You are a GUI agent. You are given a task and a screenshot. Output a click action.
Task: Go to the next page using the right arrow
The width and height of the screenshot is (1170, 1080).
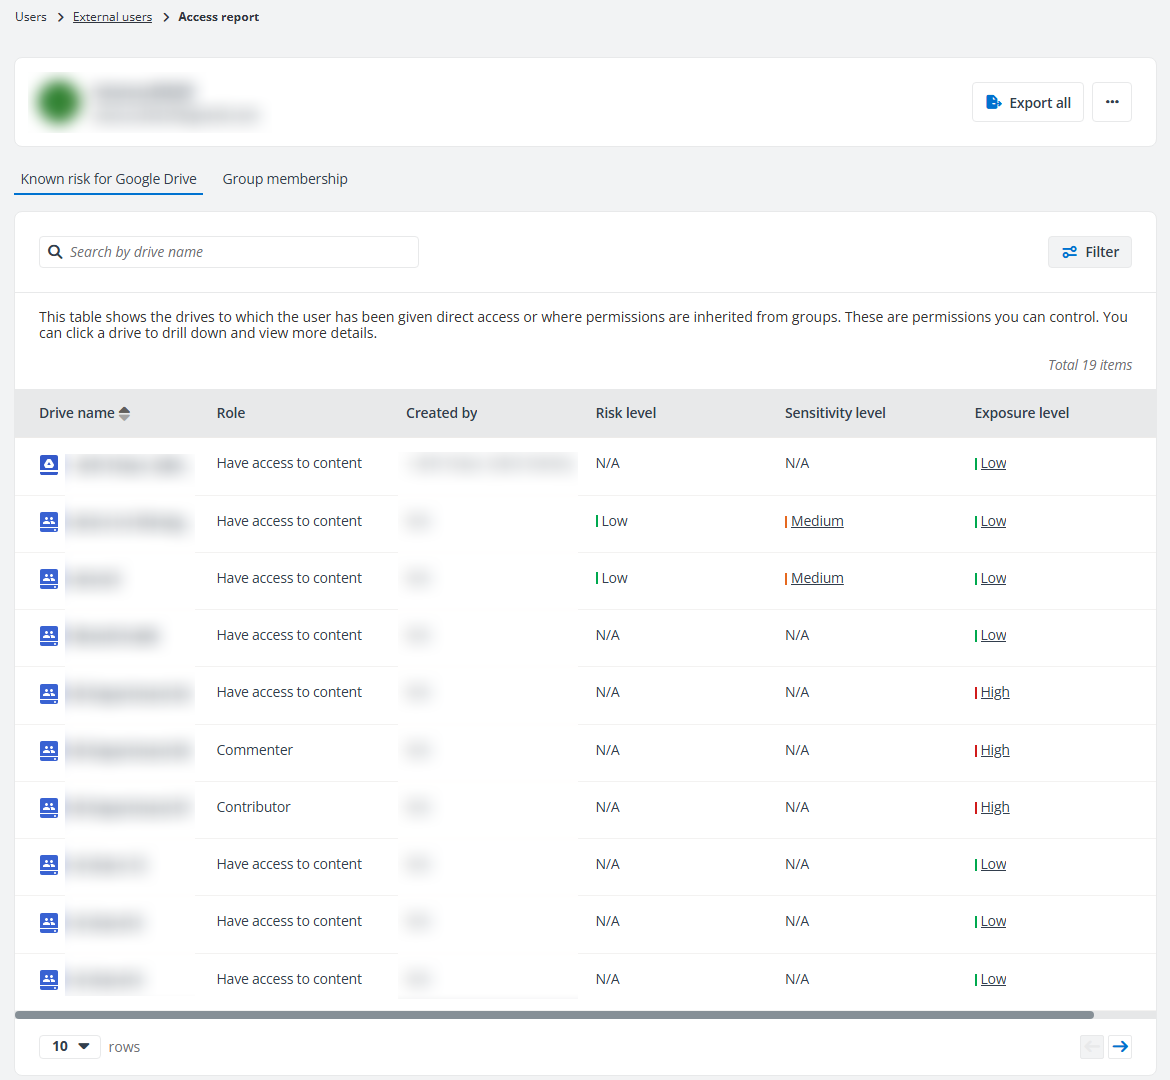click(x=1120, y=1046)
